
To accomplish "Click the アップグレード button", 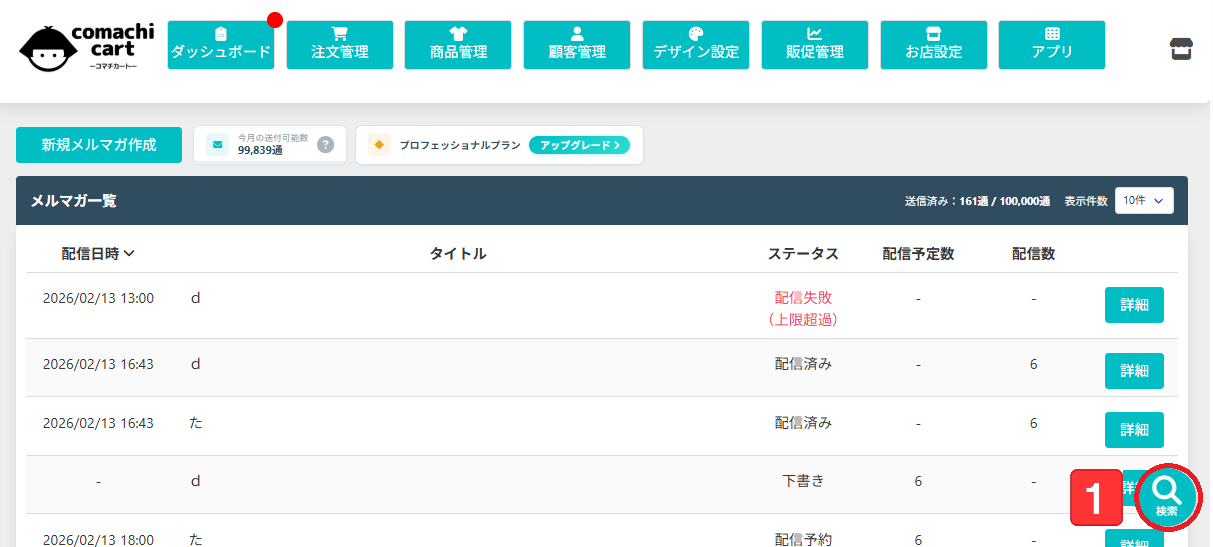I will 579,145.
